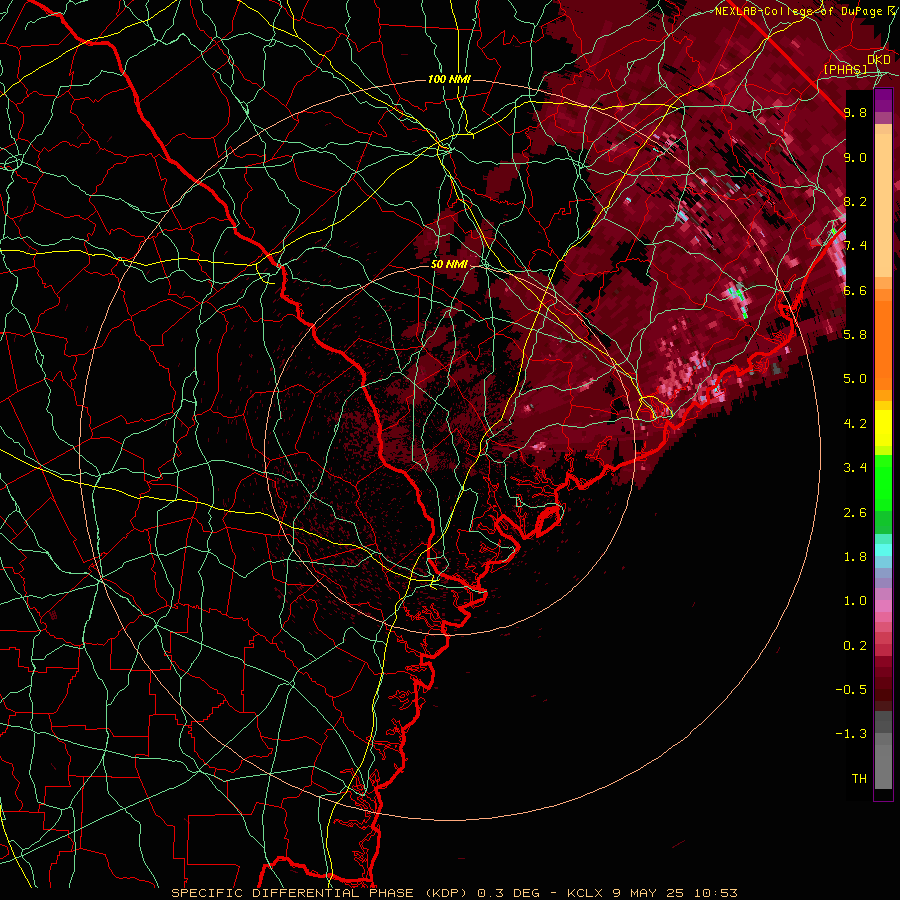
Task: Click the 'KCLX' station ID in the caption
Action: (587, 893)
